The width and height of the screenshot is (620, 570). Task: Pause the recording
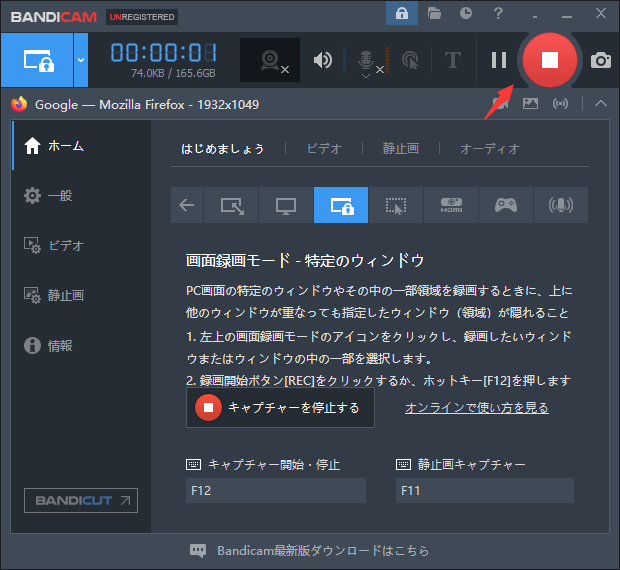click(499, 60)
